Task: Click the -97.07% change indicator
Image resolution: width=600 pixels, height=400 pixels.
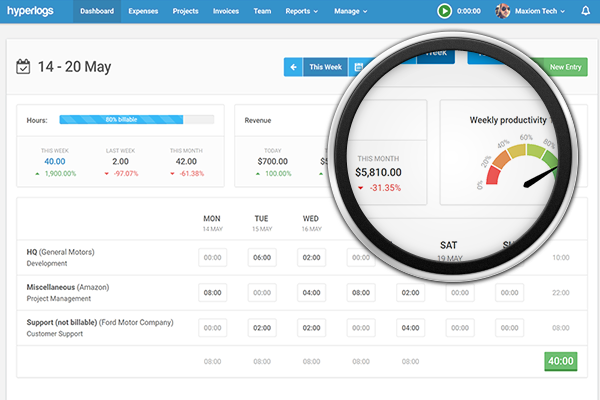Action: pyautogui.click(x=121, y=174)
